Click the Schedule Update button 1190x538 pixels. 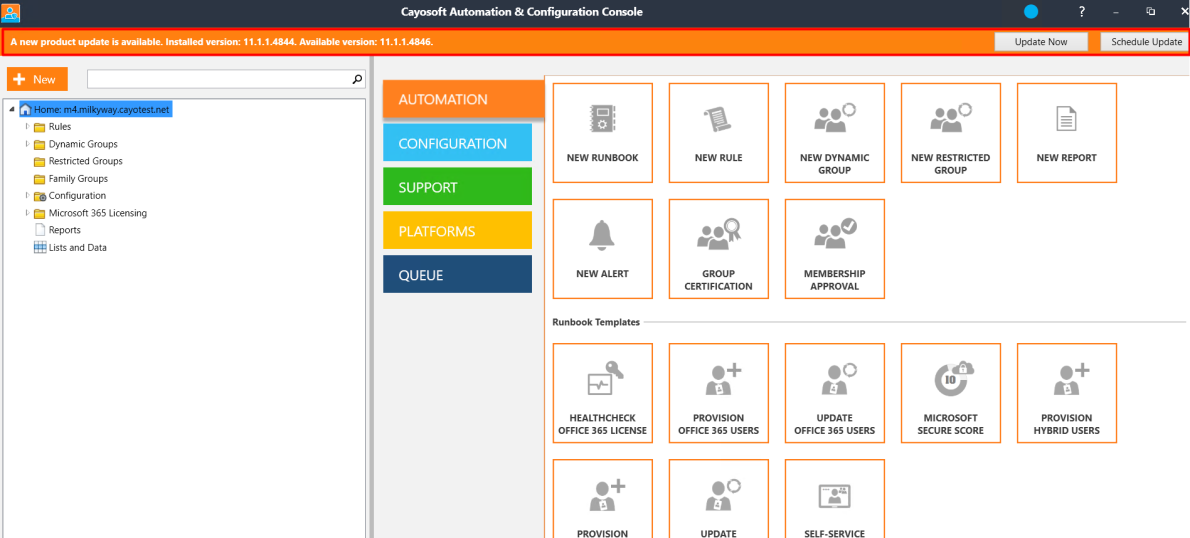click(1146, 42)
